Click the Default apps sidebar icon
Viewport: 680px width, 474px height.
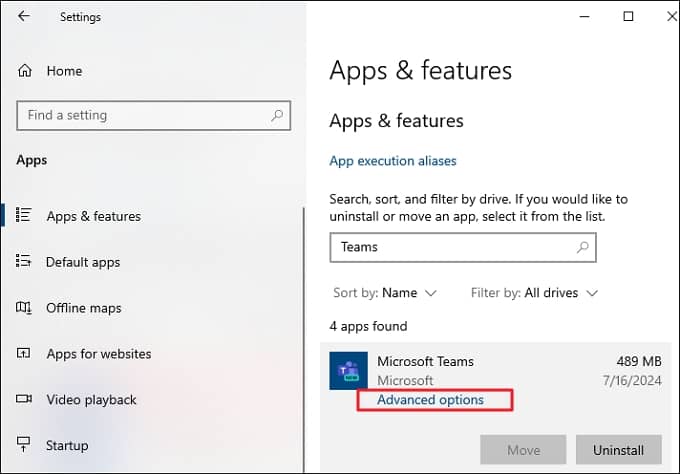[23, 261]
